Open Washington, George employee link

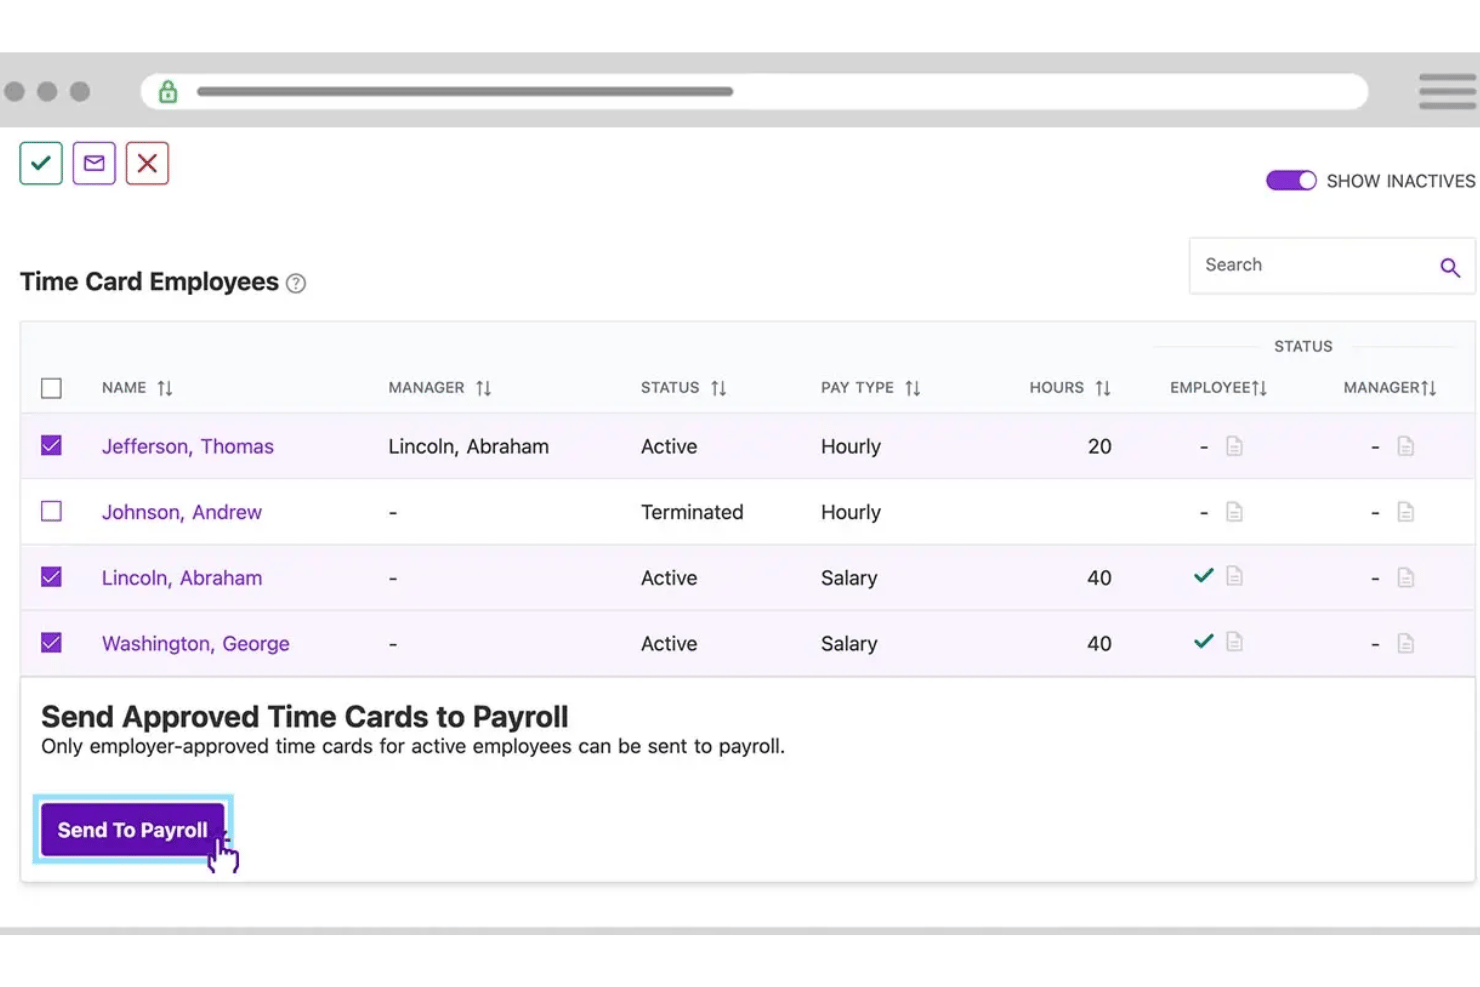click(x=195, y=645)
